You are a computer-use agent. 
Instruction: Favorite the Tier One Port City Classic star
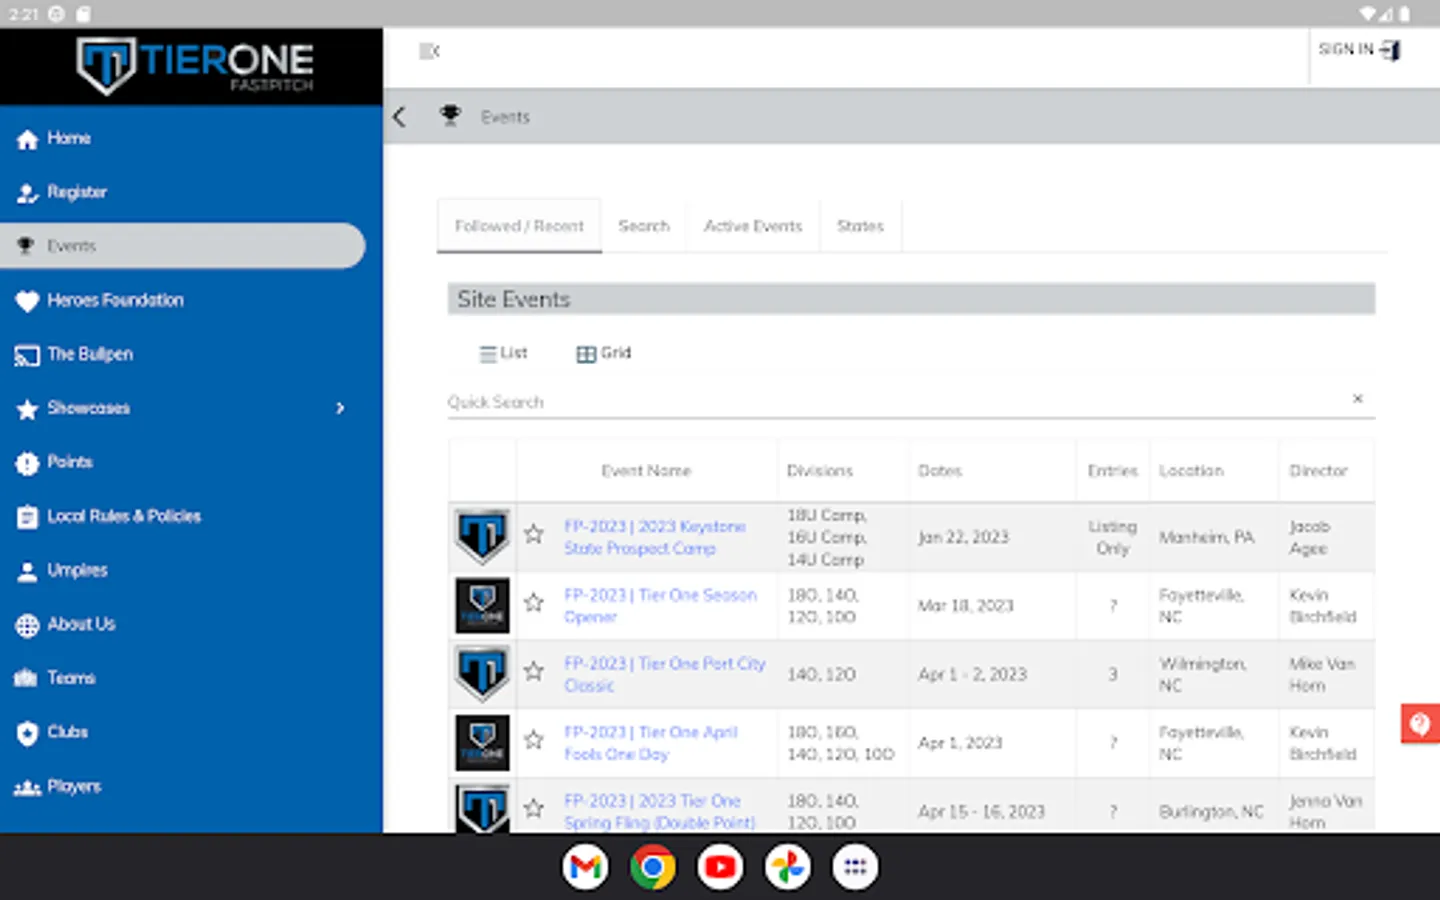click(x=534, y=672)
